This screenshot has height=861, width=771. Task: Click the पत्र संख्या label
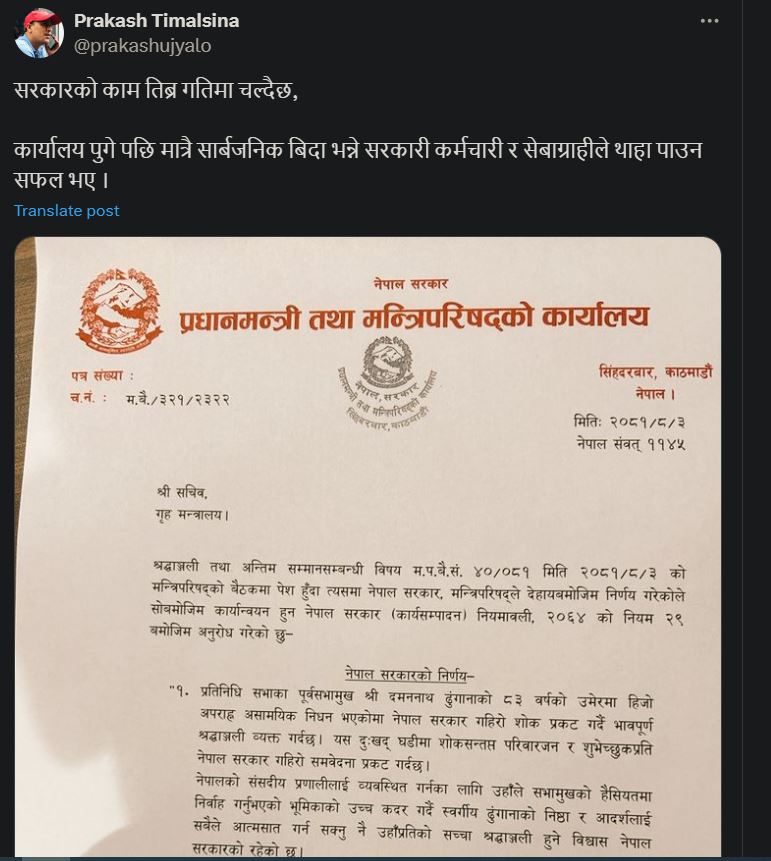click(102, 376)
